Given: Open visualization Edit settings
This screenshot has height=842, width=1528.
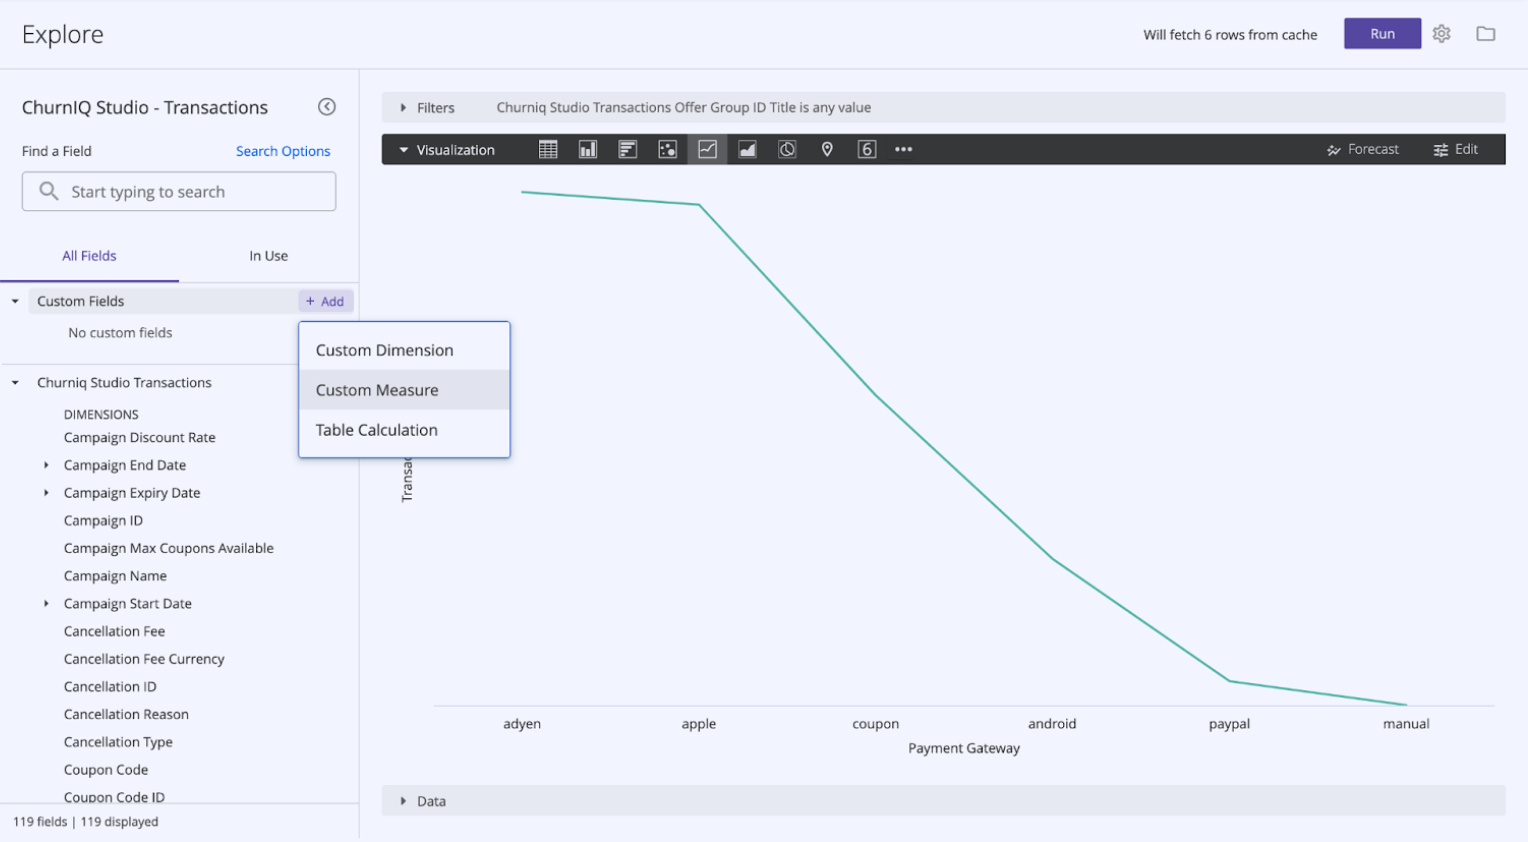Looking at the screenshot, I should [1456, 149].
